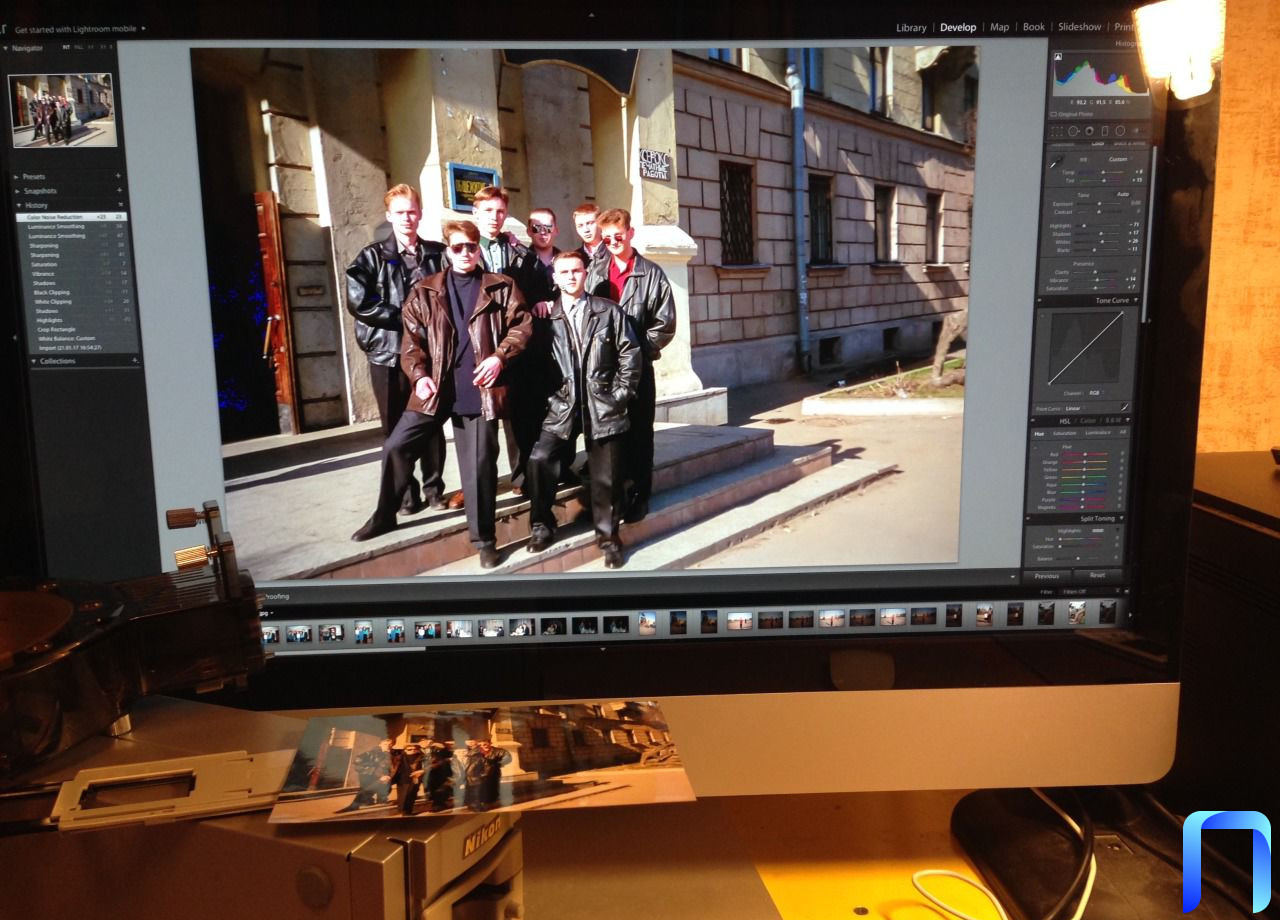
Task: Select the Graduated Filter tool icon
Action: 1105,131
